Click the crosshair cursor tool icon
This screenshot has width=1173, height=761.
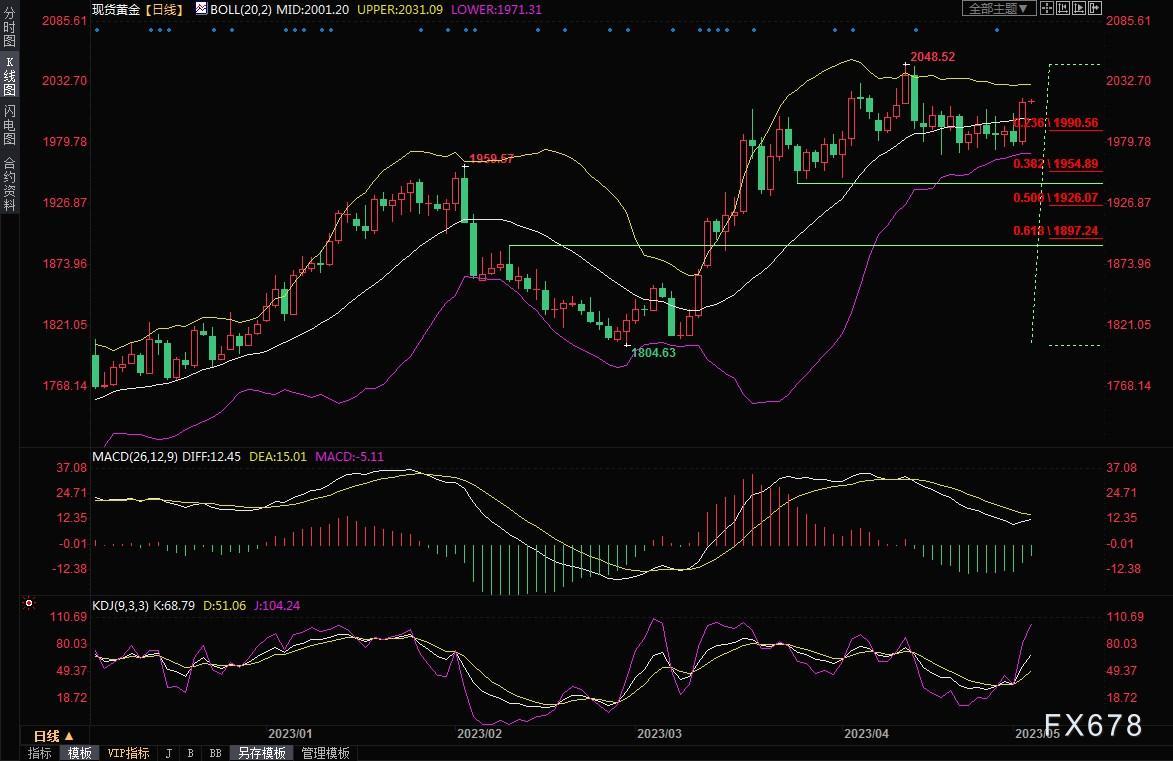(x=1047, y=8)
